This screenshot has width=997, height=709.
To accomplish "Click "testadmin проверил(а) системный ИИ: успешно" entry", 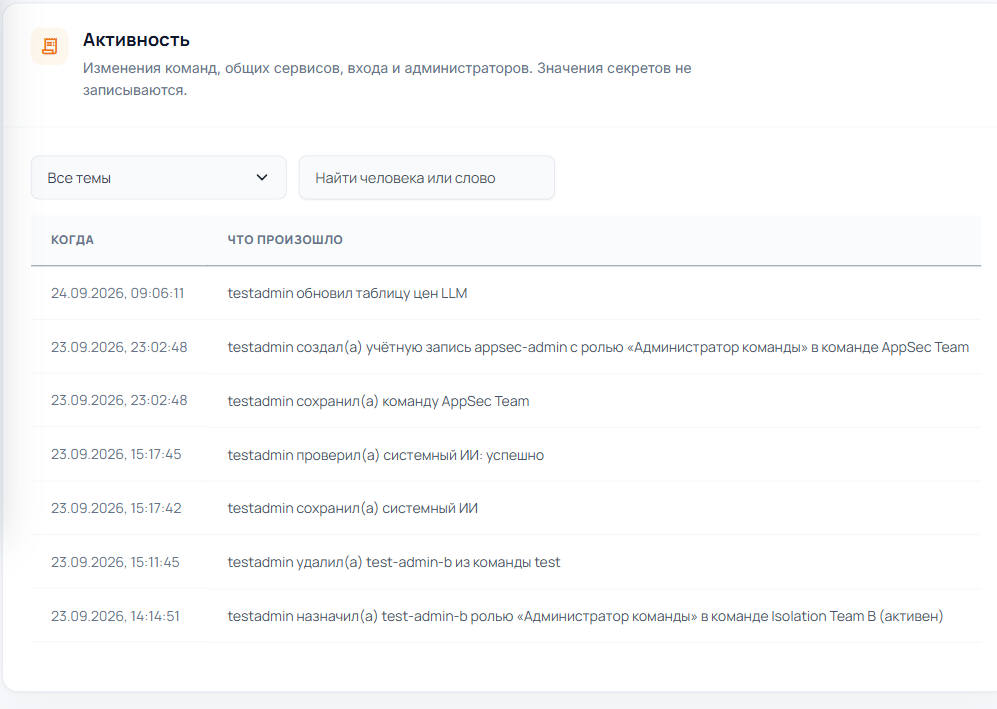I will point(385,455).
